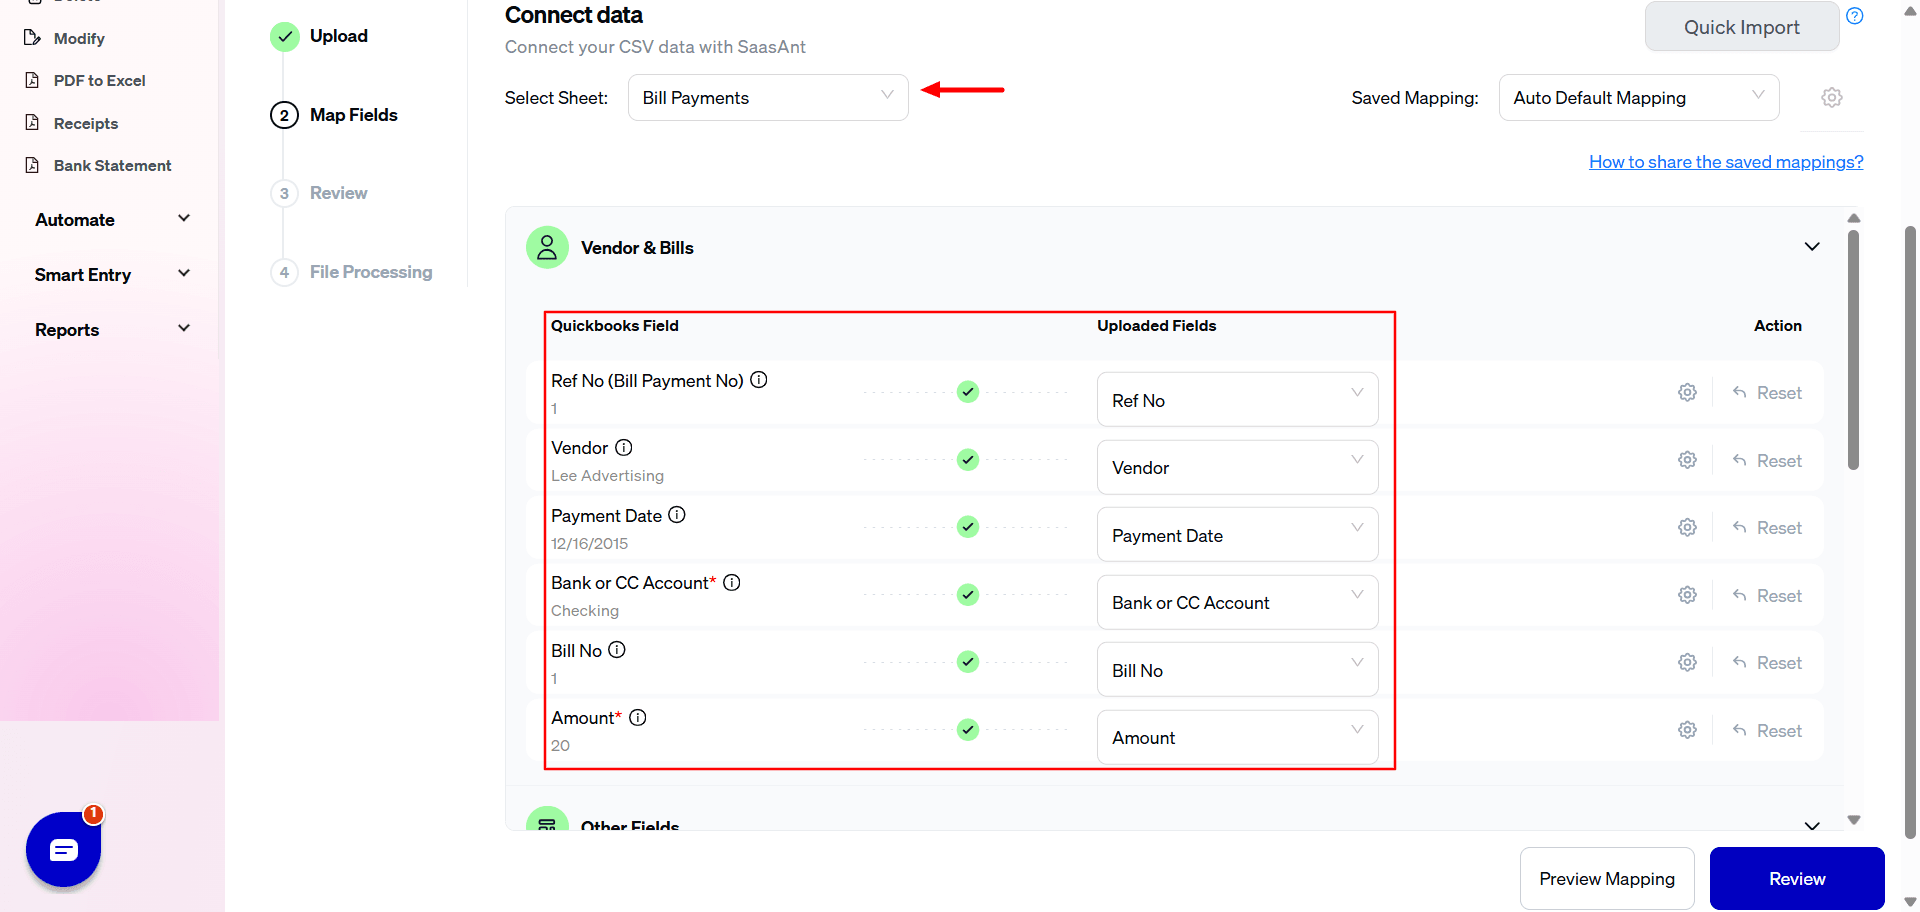The image size is (1920, 912).
Task: Open settings gear for Bank Account row
Action: pyautogui.click(x=1687, y=595)
